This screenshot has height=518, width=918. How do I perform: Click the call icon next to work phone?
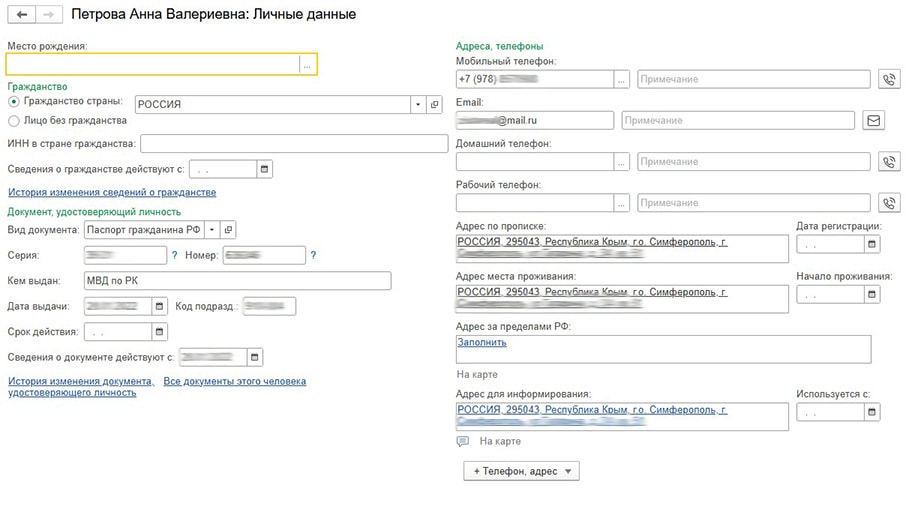(888, 203)
